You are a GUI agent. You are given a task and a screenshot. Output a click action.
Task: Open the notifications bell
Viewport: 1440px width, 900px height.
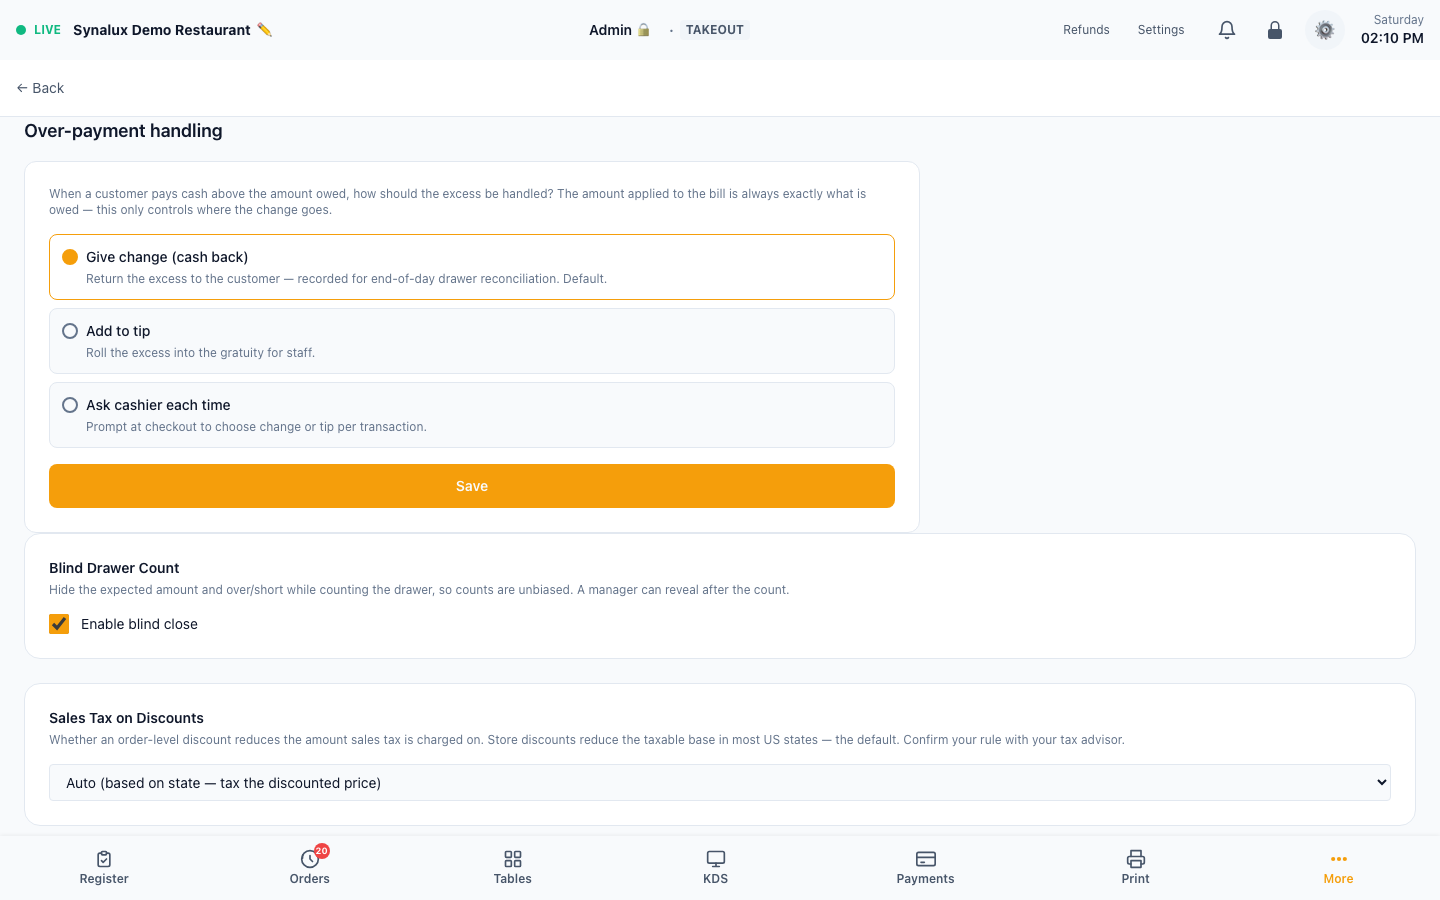[1227, 30]
